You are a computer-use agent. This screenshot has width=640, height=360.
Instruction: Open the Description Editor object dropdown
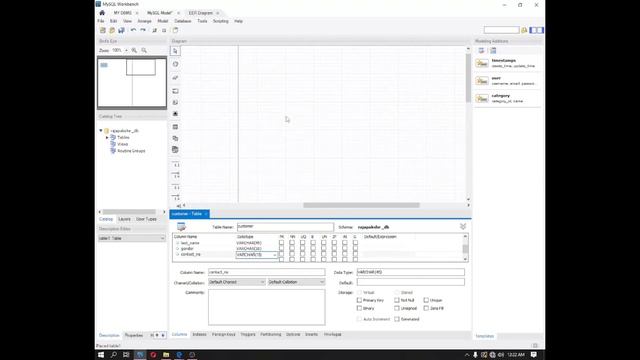131,238
